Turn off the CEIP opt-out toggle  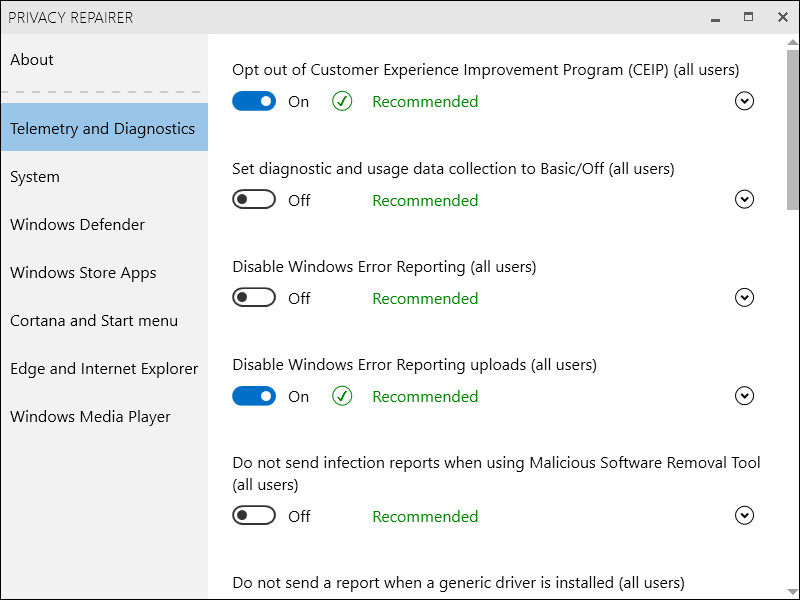point(254,101)
